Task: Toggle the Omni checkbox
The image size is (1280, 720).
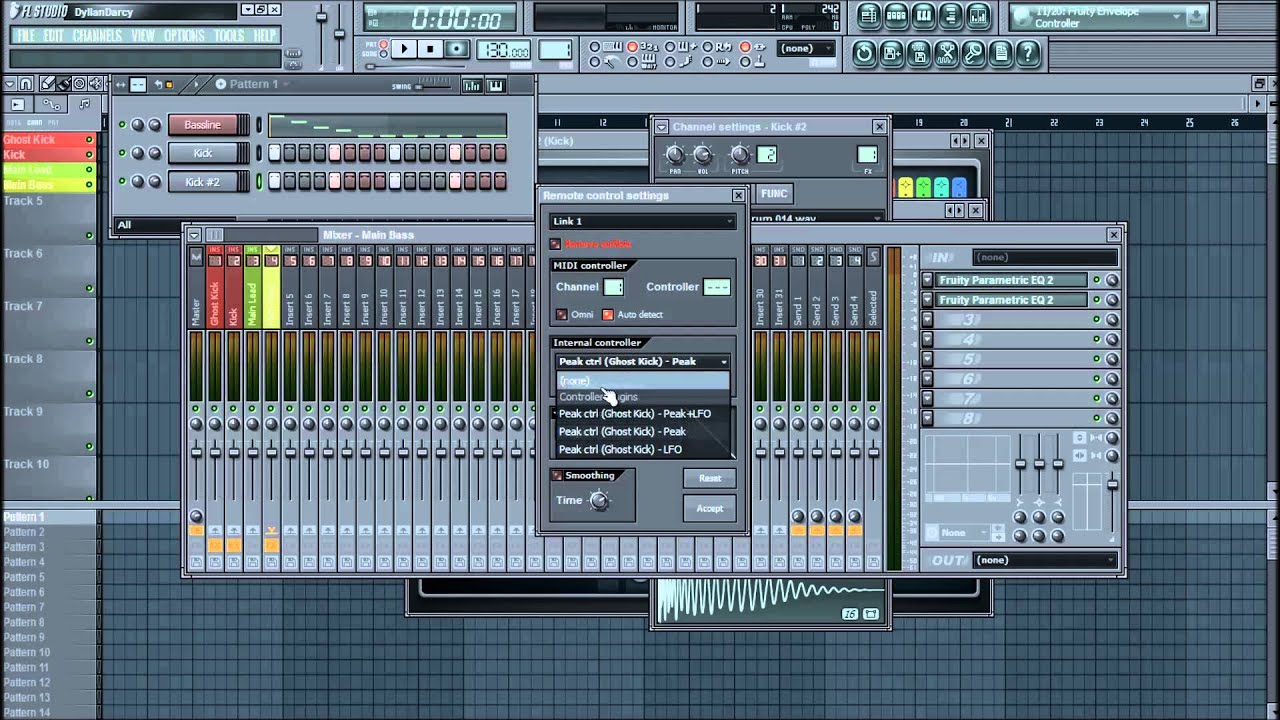Action: point(561,315)
